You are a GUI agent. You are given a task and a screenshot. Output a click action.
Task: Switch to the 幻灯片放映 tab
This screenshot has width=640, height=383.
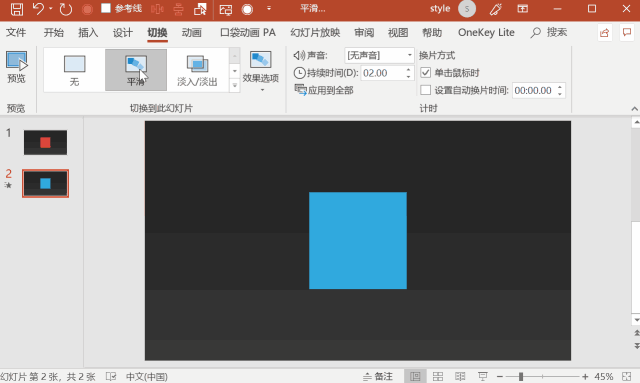pos(315,32)
